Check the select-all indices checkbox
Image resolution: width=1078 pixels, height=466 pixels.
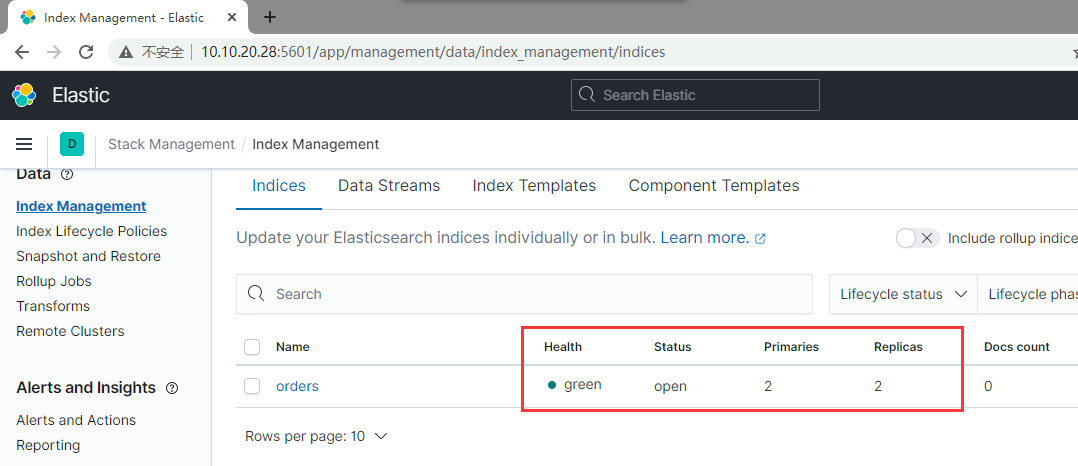pyautogui.click(x=252, y=347)
